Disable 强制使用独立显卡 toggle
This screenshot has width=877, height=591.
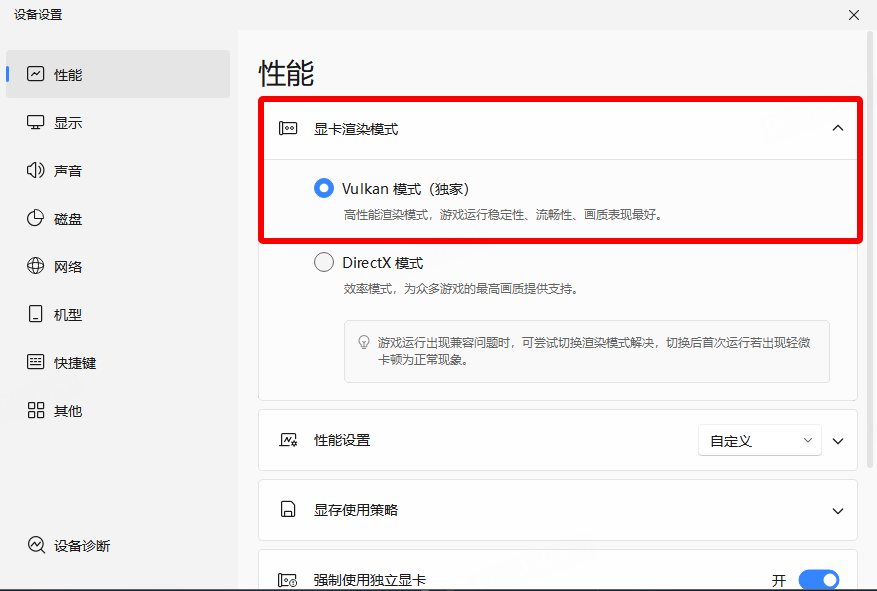(819, 580)
